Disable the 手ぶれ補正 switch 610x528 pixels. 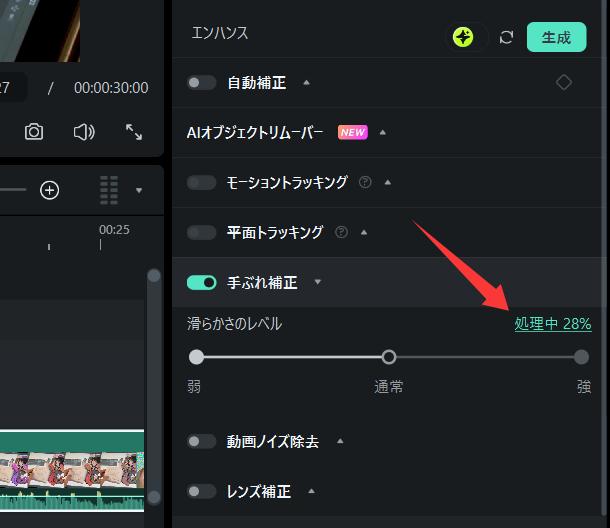[x=201, y=282]
